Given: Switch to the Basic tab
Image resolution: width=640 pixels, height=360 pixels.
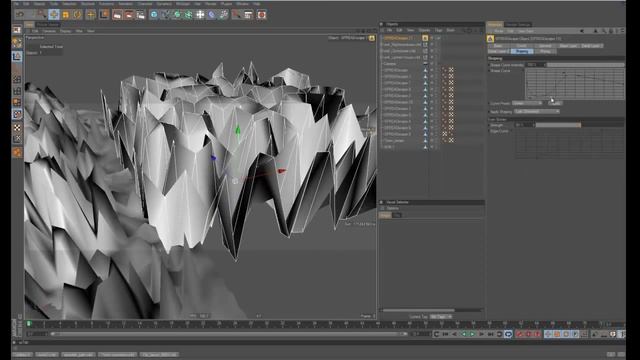Looking at the screenshot, I should click(x=498, y=46).
